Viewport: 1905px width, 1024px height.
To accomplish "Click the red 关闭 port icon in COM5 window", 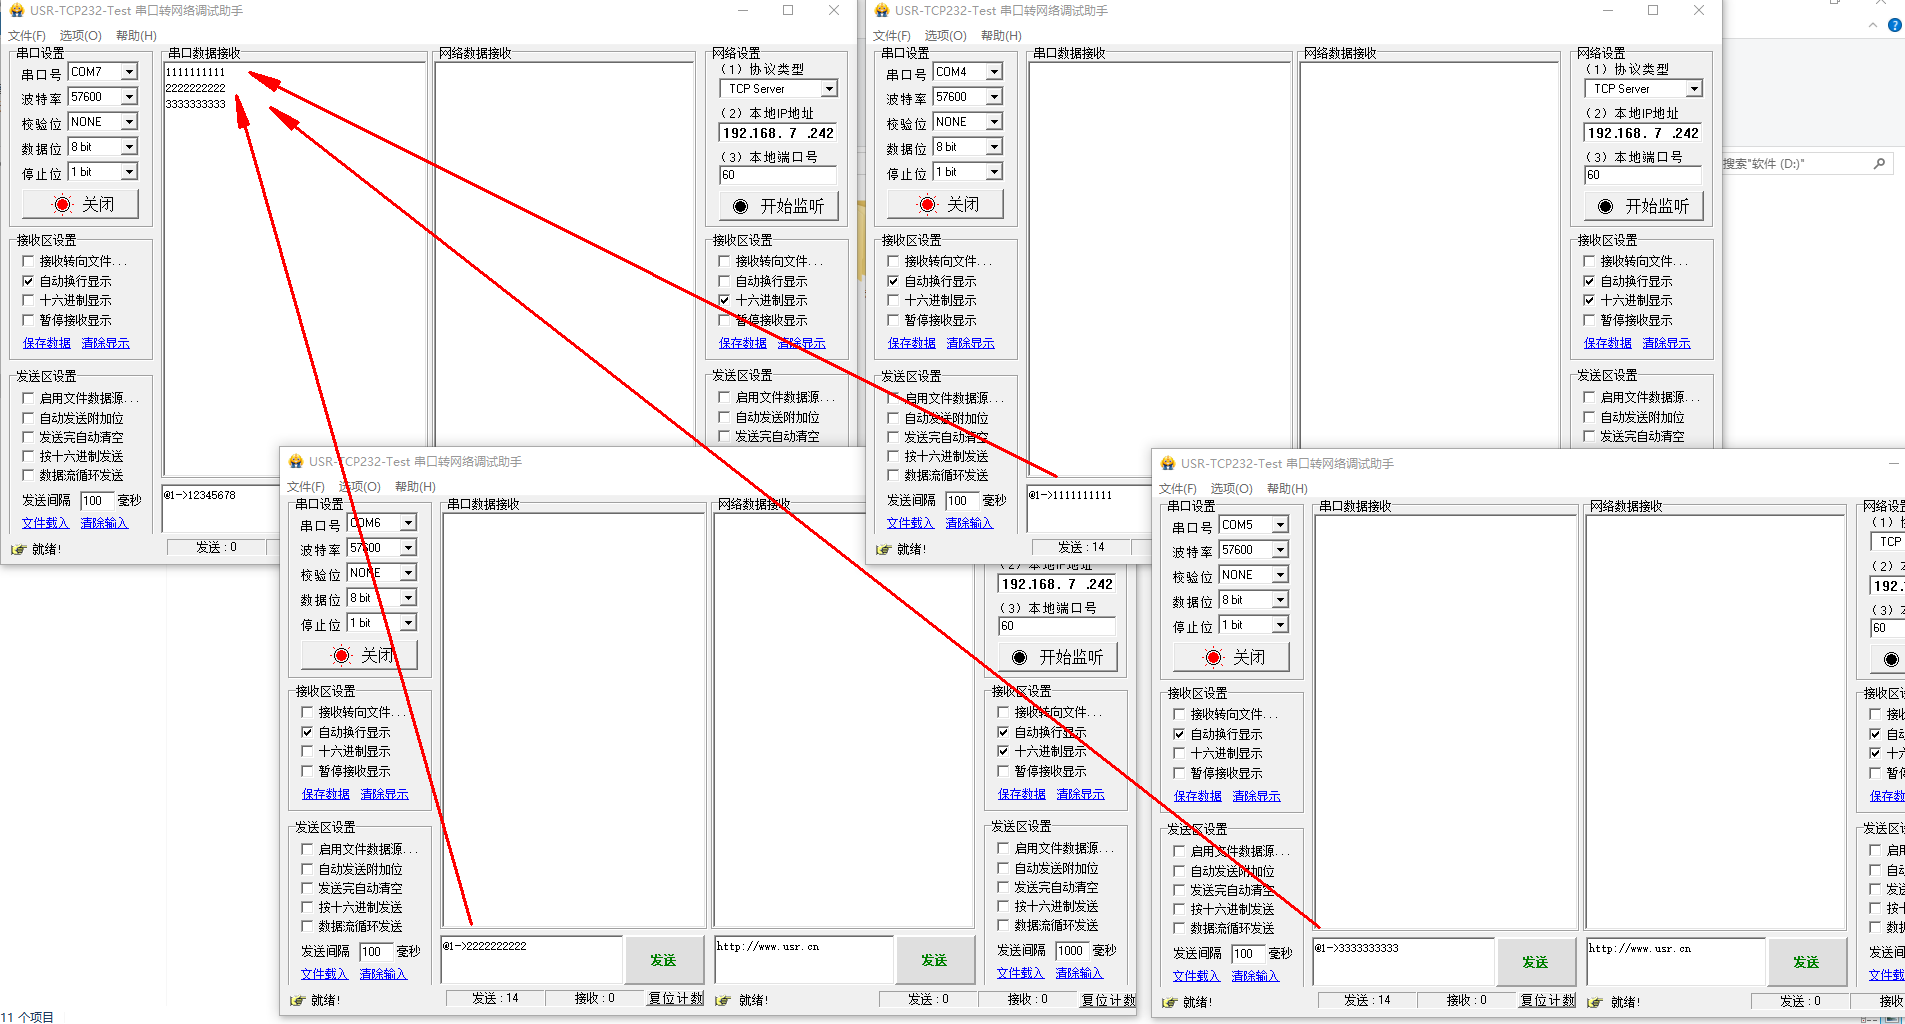I will click(1214, 658).
